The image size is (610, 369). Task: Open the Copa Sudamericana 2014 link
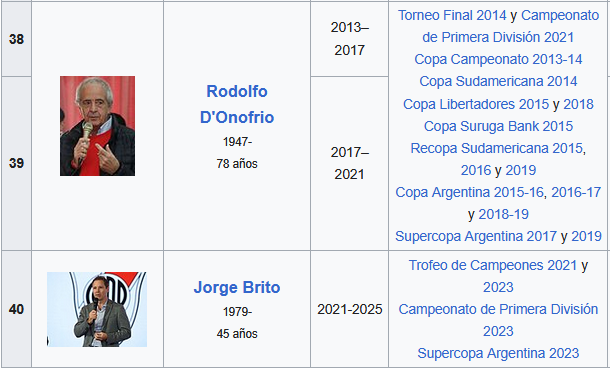click(498, 82)
